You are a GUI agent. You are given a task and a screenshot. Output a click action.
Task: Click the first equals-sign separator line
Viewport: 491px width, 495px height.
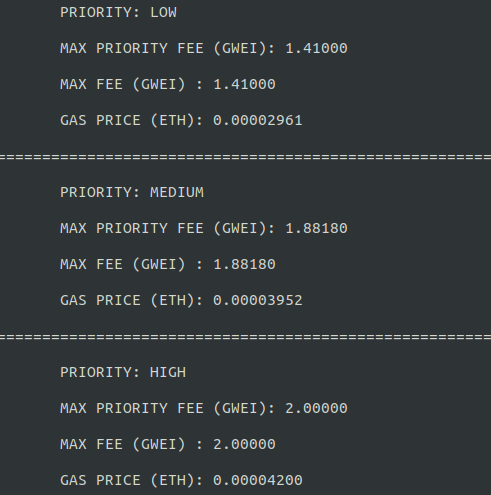[x=245, y=157]
